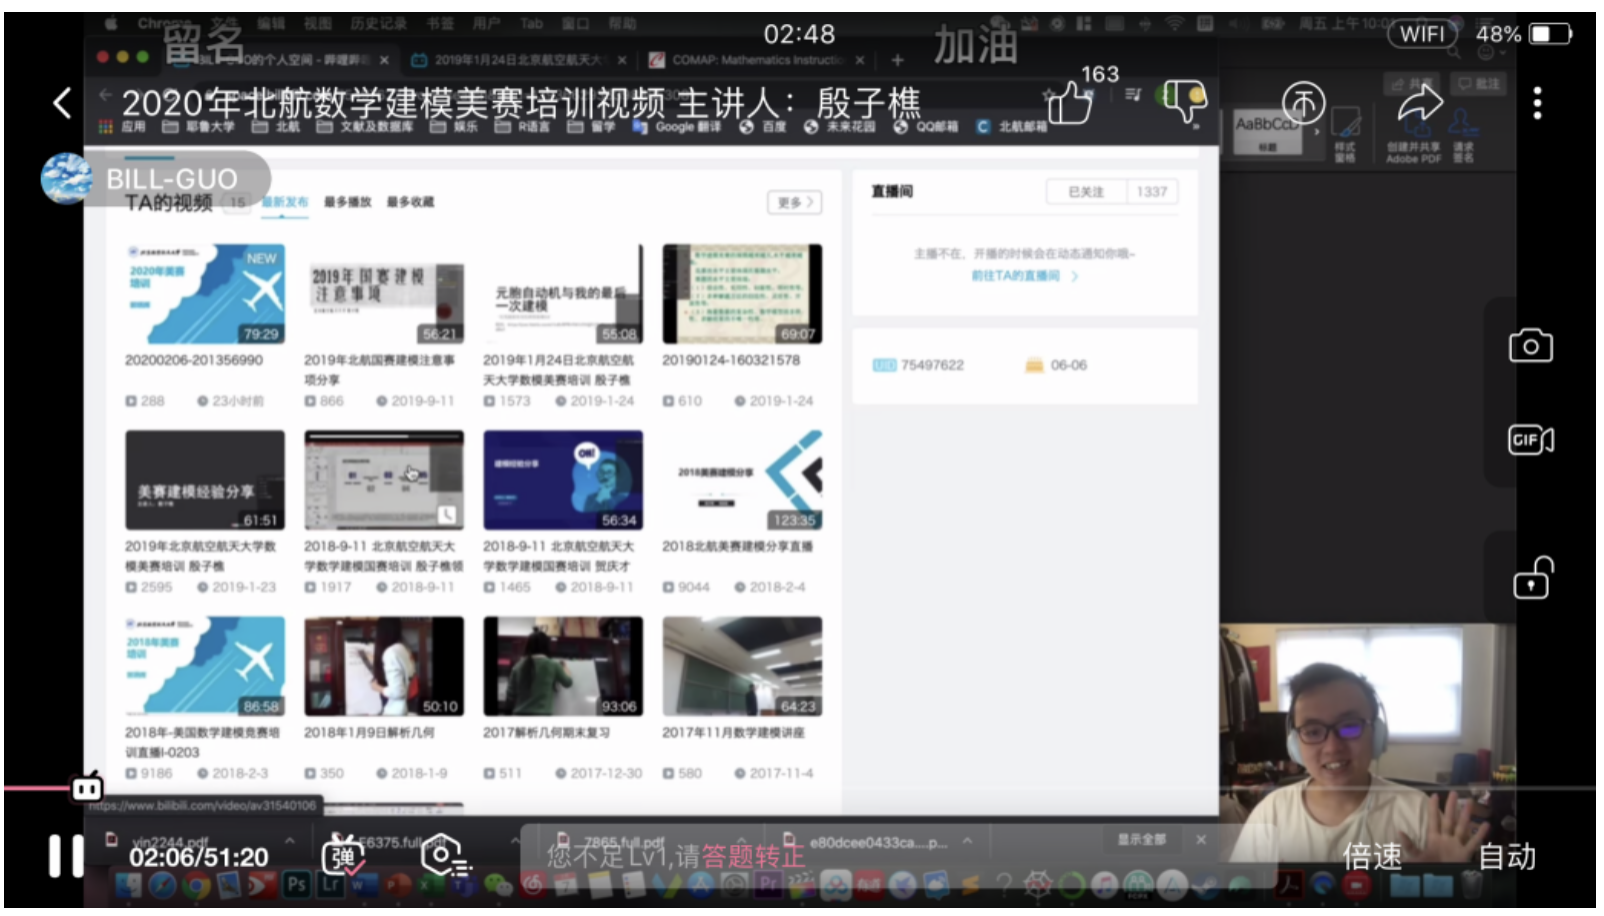This screenshot has height=916, width=1604.
Task: Switch to the 2019年1月24日北京航空航天大 browser tab
Action: (518, 60)
